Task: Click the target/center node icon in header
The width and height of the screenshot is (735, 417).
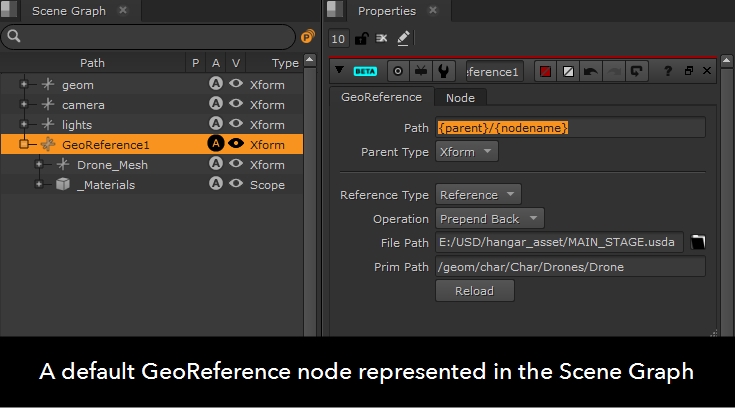Action: [398, 71]
